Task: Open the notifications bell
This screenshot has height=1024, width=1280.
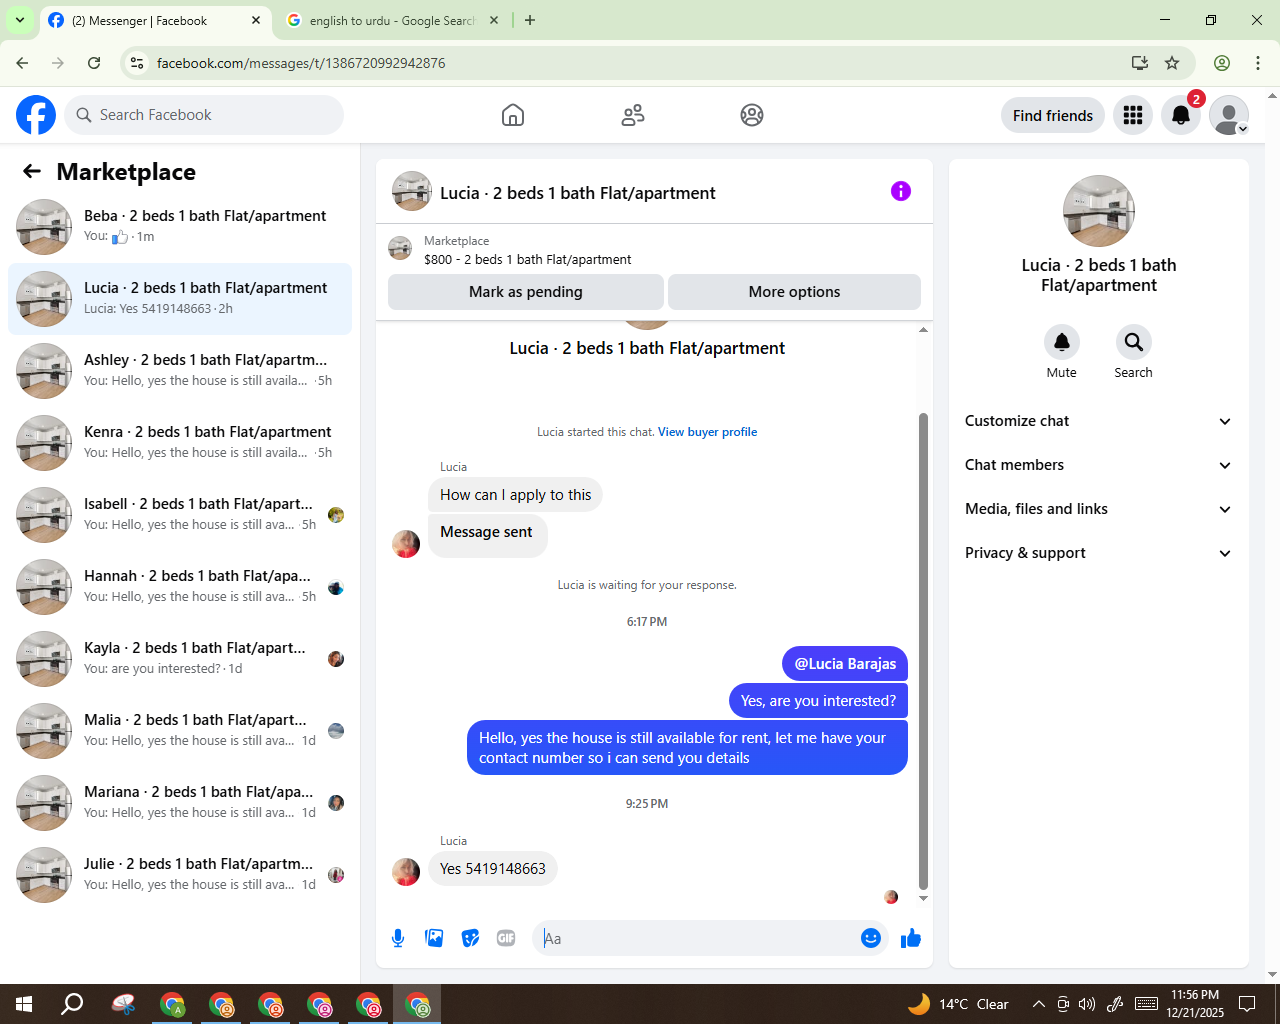Action: (1181, 115)
